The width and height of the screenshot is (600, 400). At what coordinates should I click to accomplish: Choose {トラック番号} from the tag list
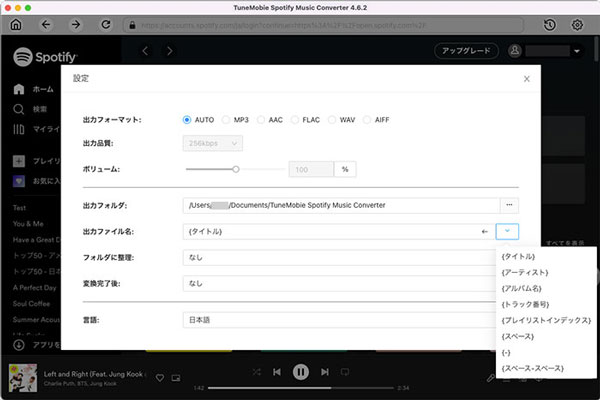525,305
